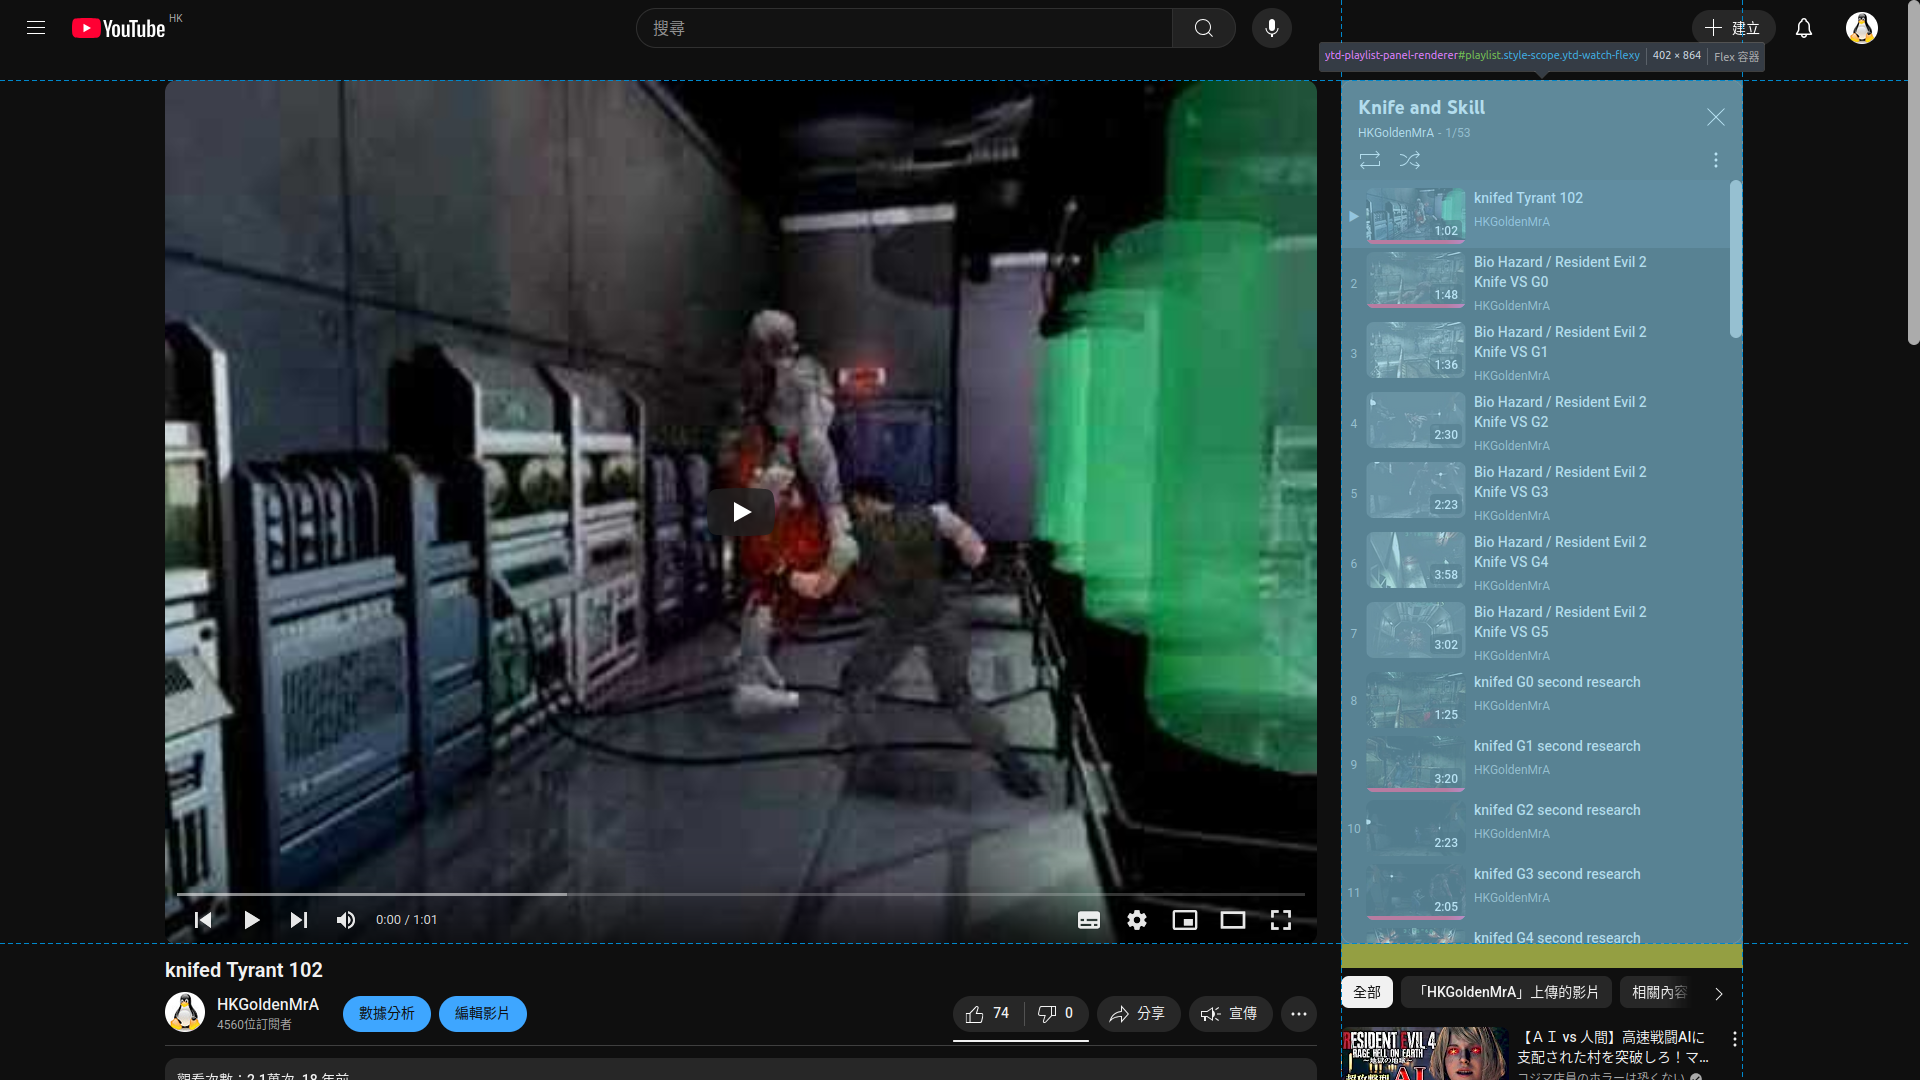This screenshot has height=1080, width=1920.
Task: Click the video title knifed Tyrant 102
Action: coord(244,970)
